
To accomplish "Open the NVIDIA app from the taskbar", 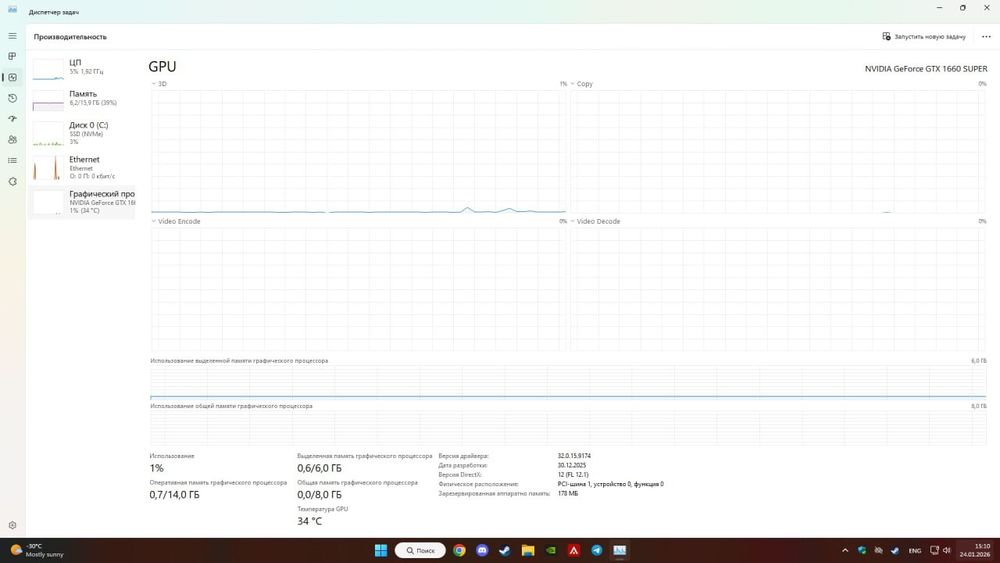I will point(550,550).
